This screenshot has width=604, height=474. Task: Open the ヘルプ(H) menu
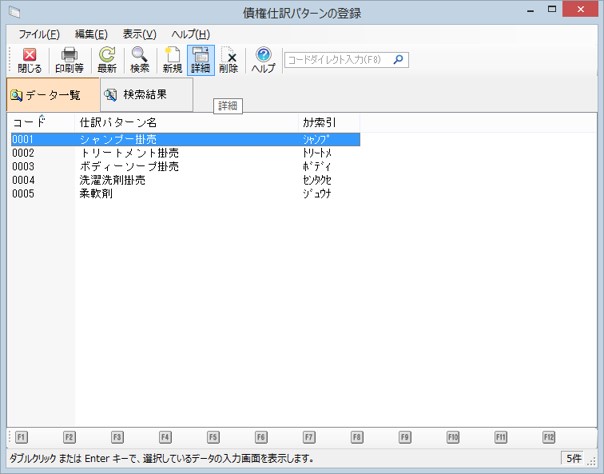[x=191, y=34]
